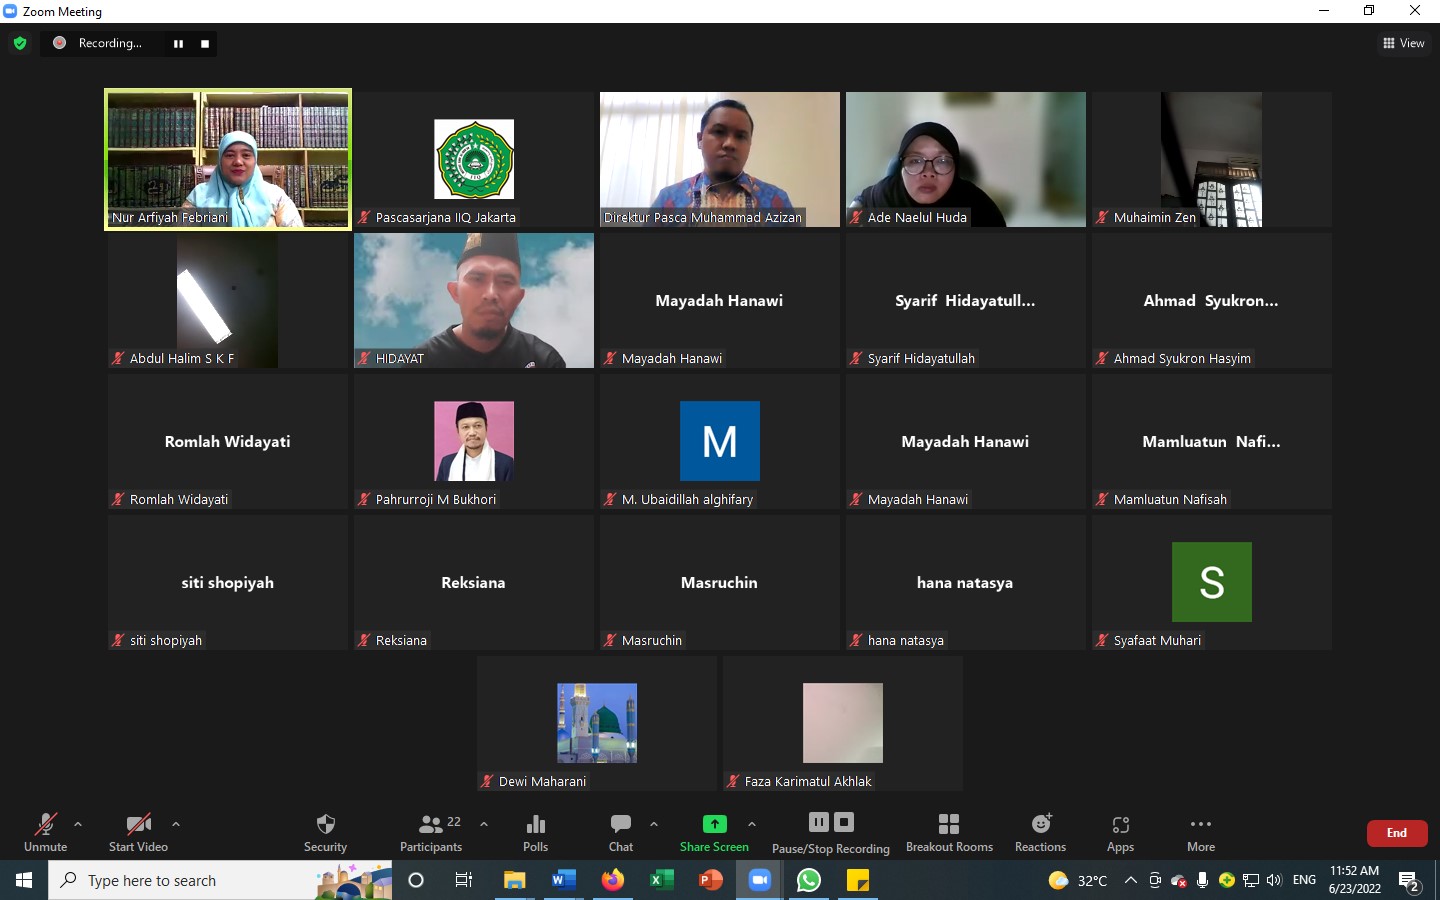The height and width of the screenshot is (900, 1440).
Task: Select Dewi Maharani's participant tile
Action: tap(597, 723)
